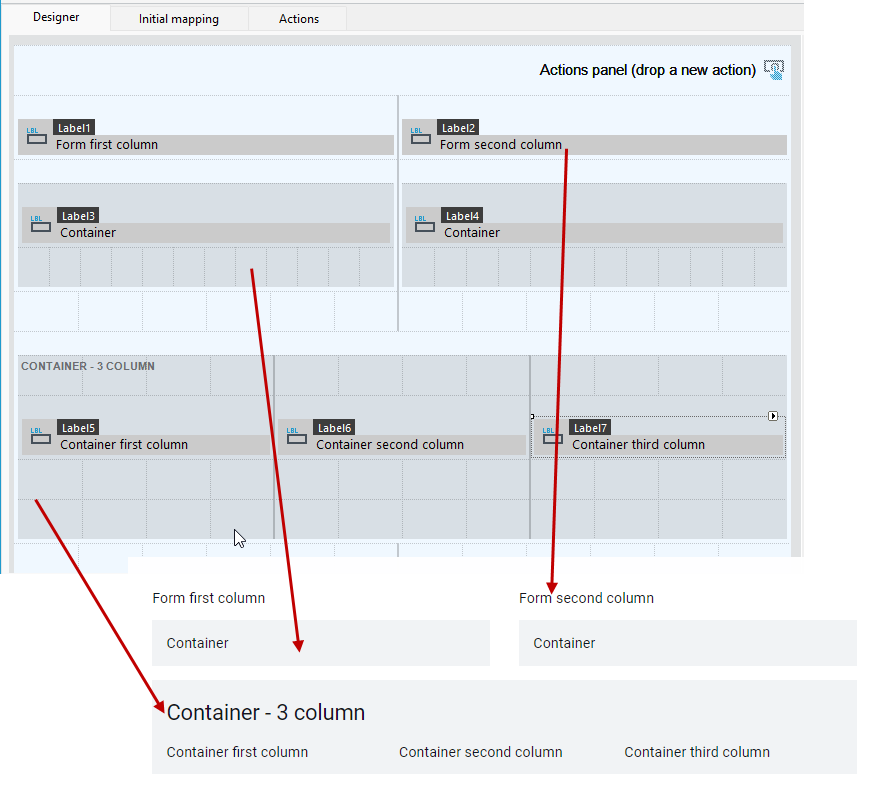Click the 'Form second column' preview text
Image resolution: width=876 pixels, height=796 pixels.
586,598
